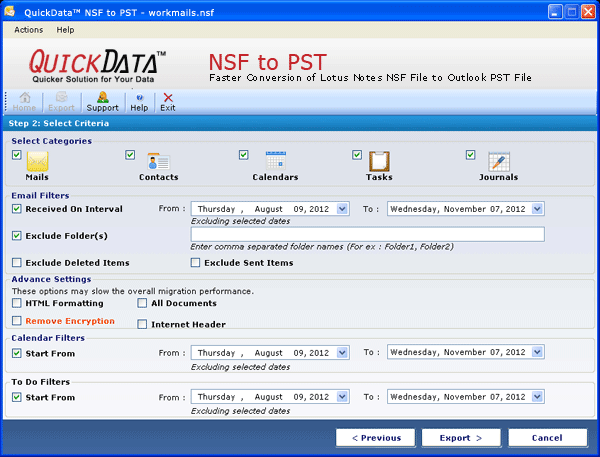Enable All Documents option
This screenshot has height=457, width=600.
[x=142, y=303]
